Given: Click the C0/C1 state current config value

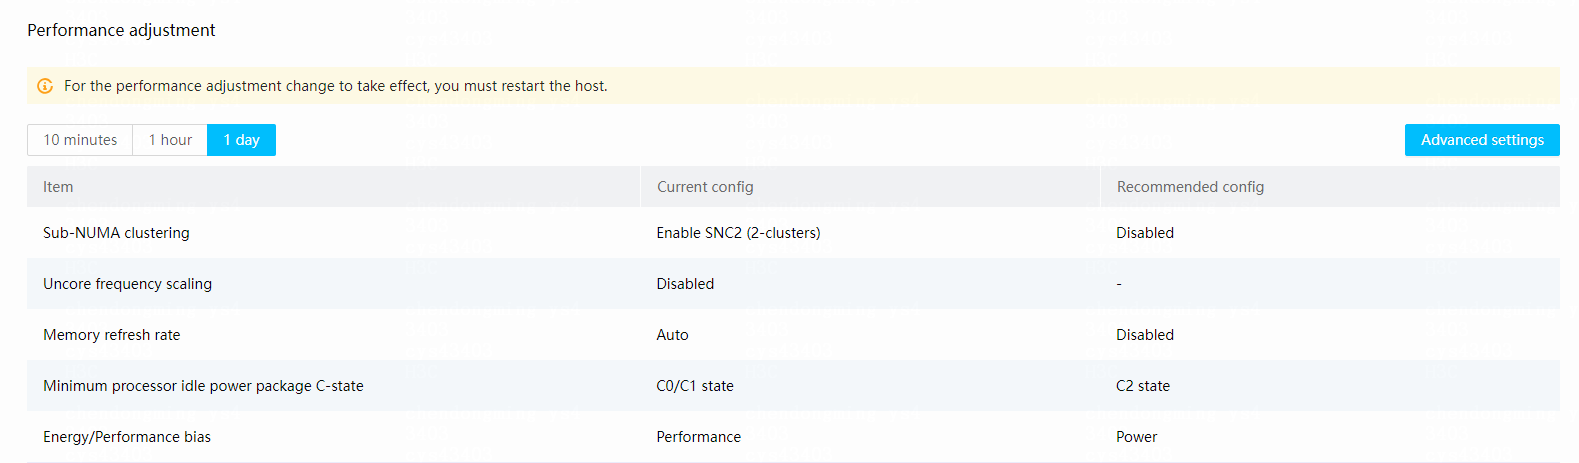Looking at the screenshot, I should pos(695,386).
